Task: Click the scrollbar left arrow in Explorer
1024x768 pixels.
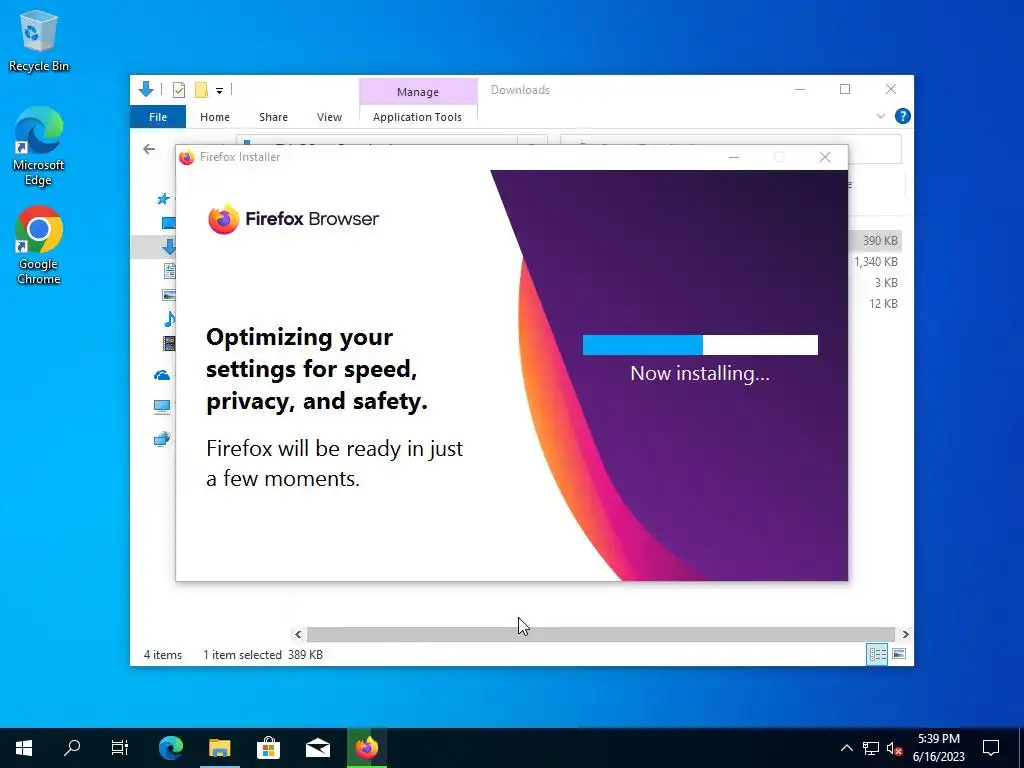Action: coord(298,634)
